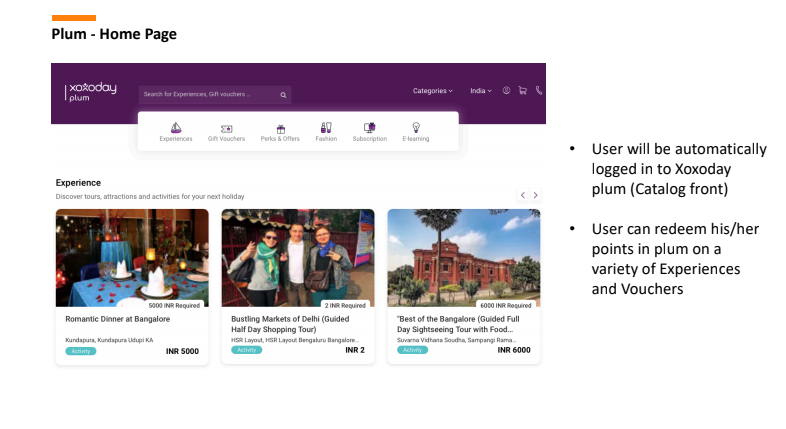Click Activity tag on Best of Bangalore card
This screenshot has height=429, width=786.
tap(413, 350)
